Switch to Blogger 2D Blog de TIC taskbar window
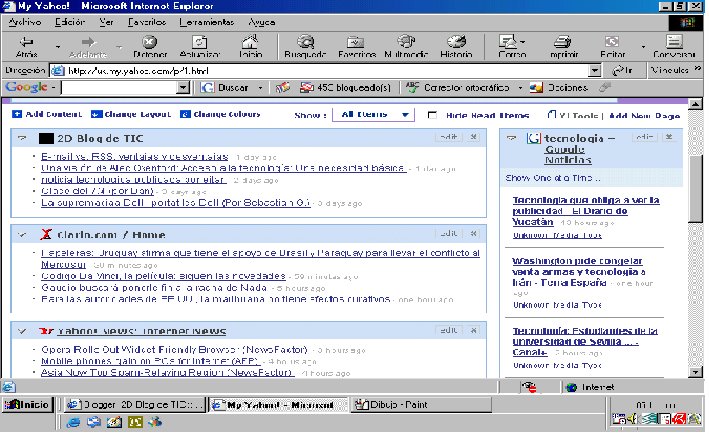 coord(134,405)
